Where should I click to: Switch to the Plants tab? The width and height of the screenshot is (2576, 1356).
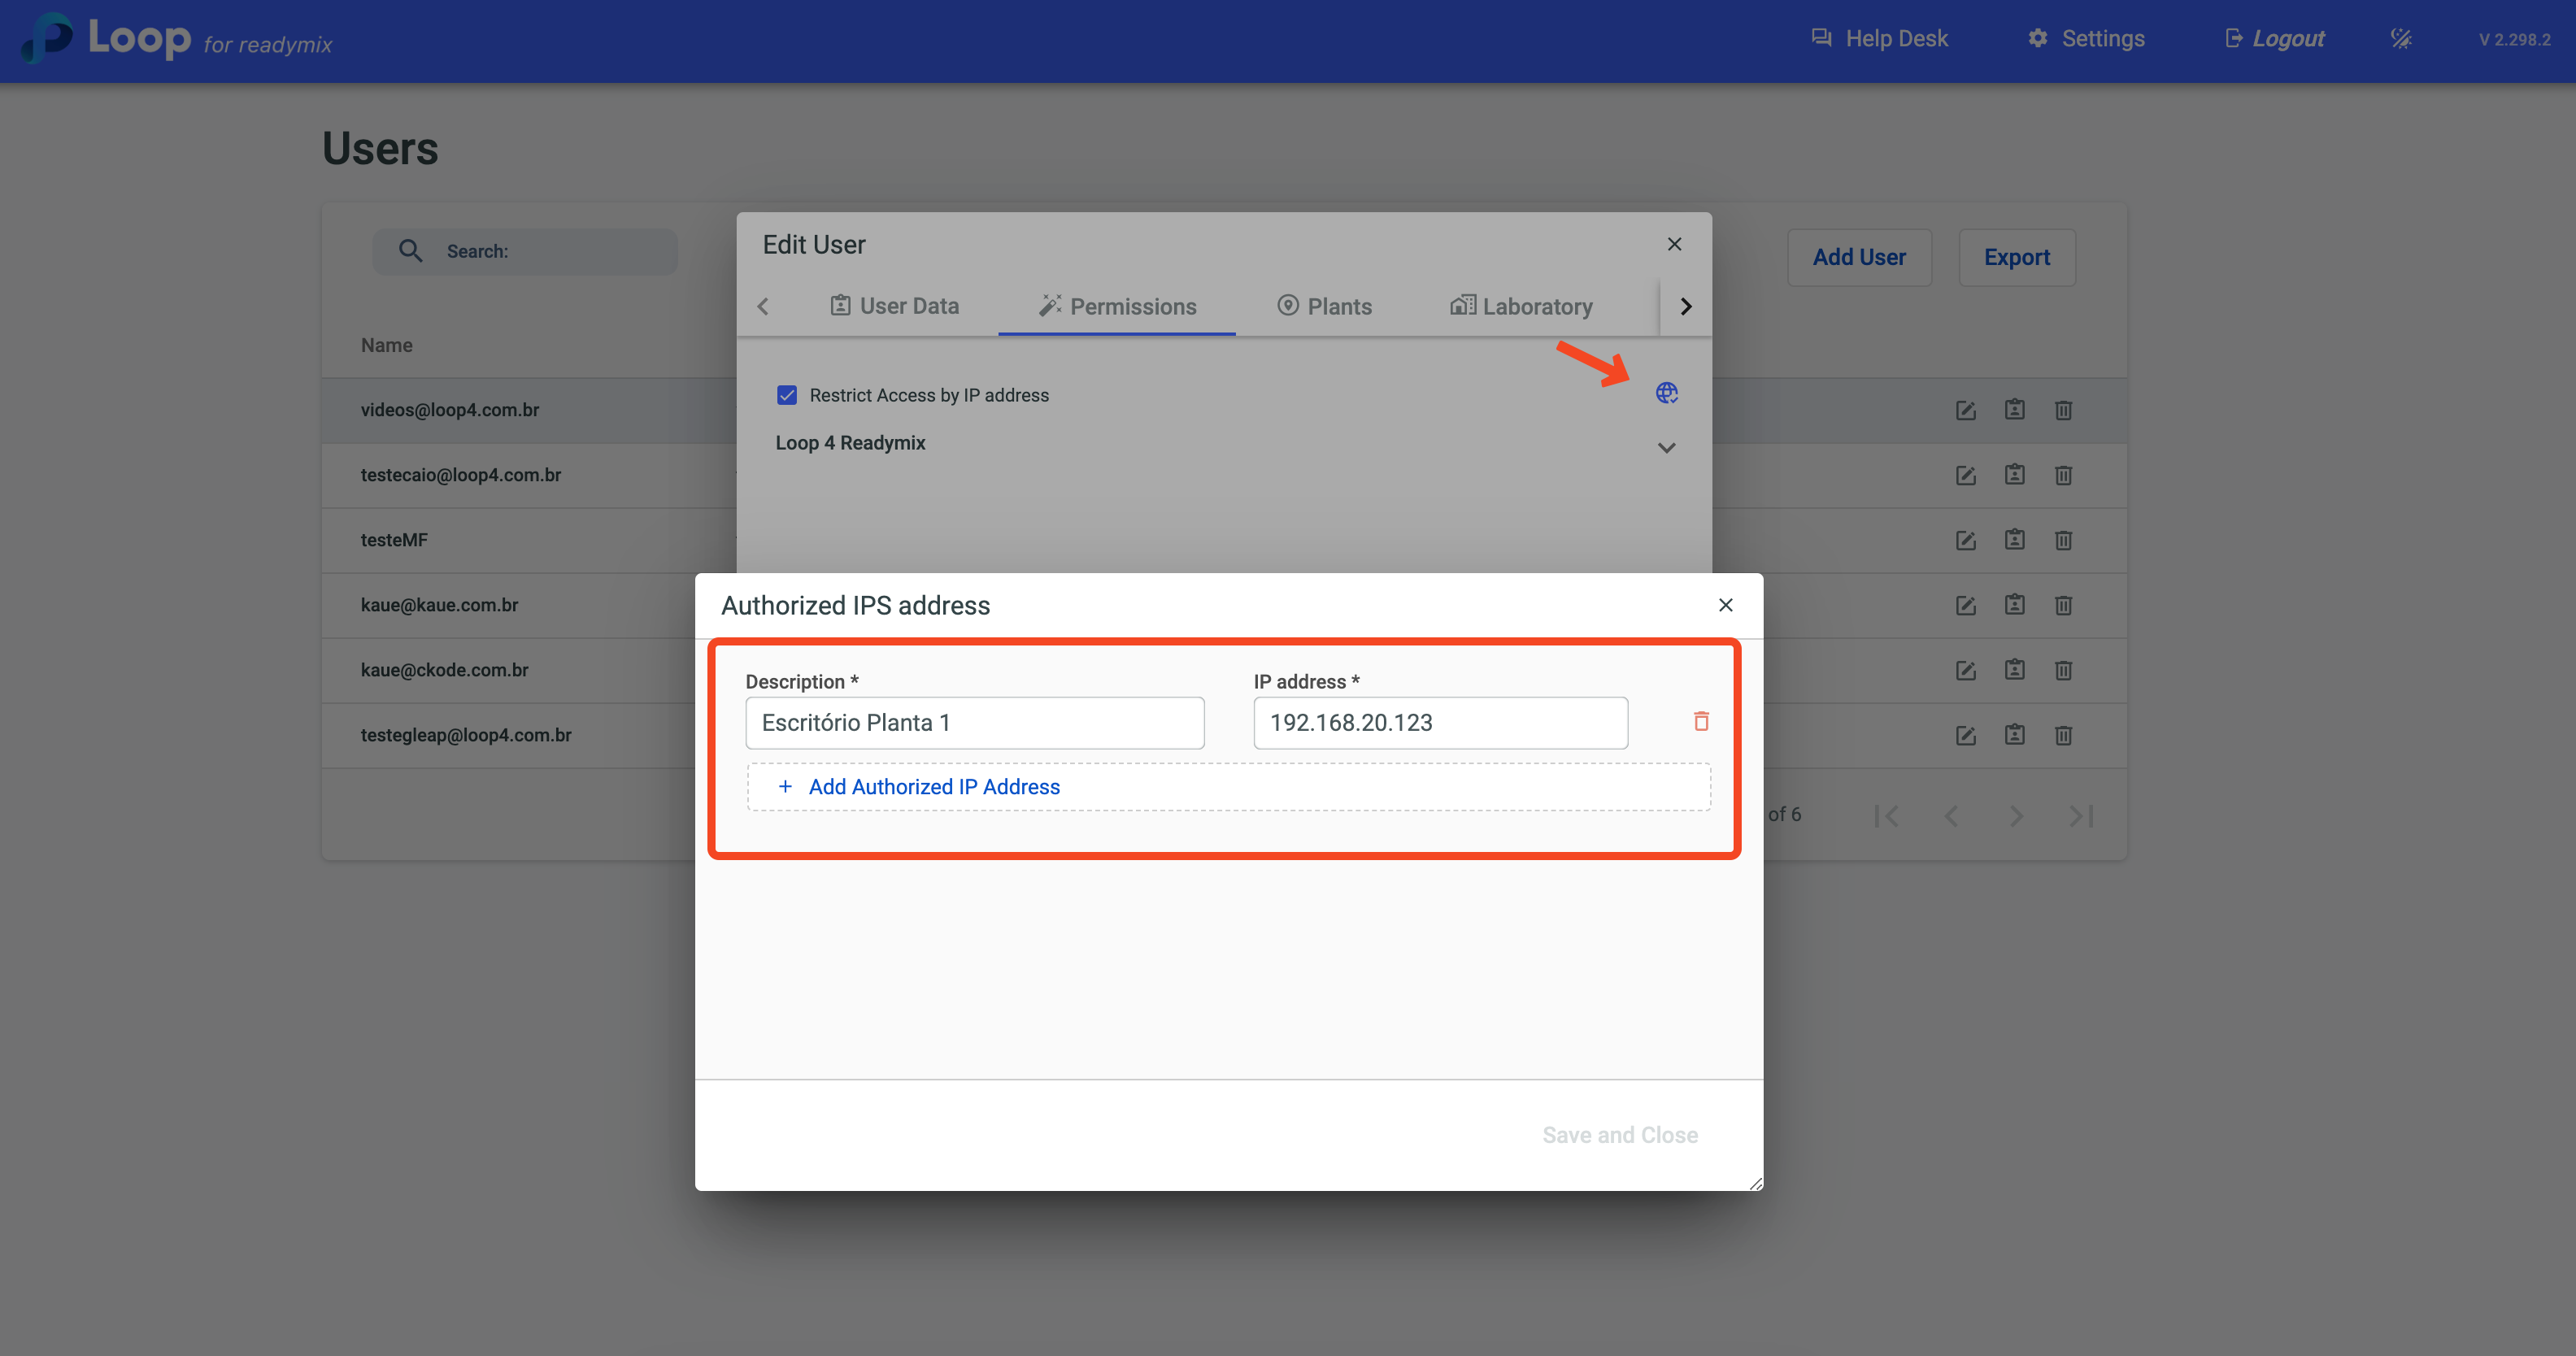[1324, 306]
